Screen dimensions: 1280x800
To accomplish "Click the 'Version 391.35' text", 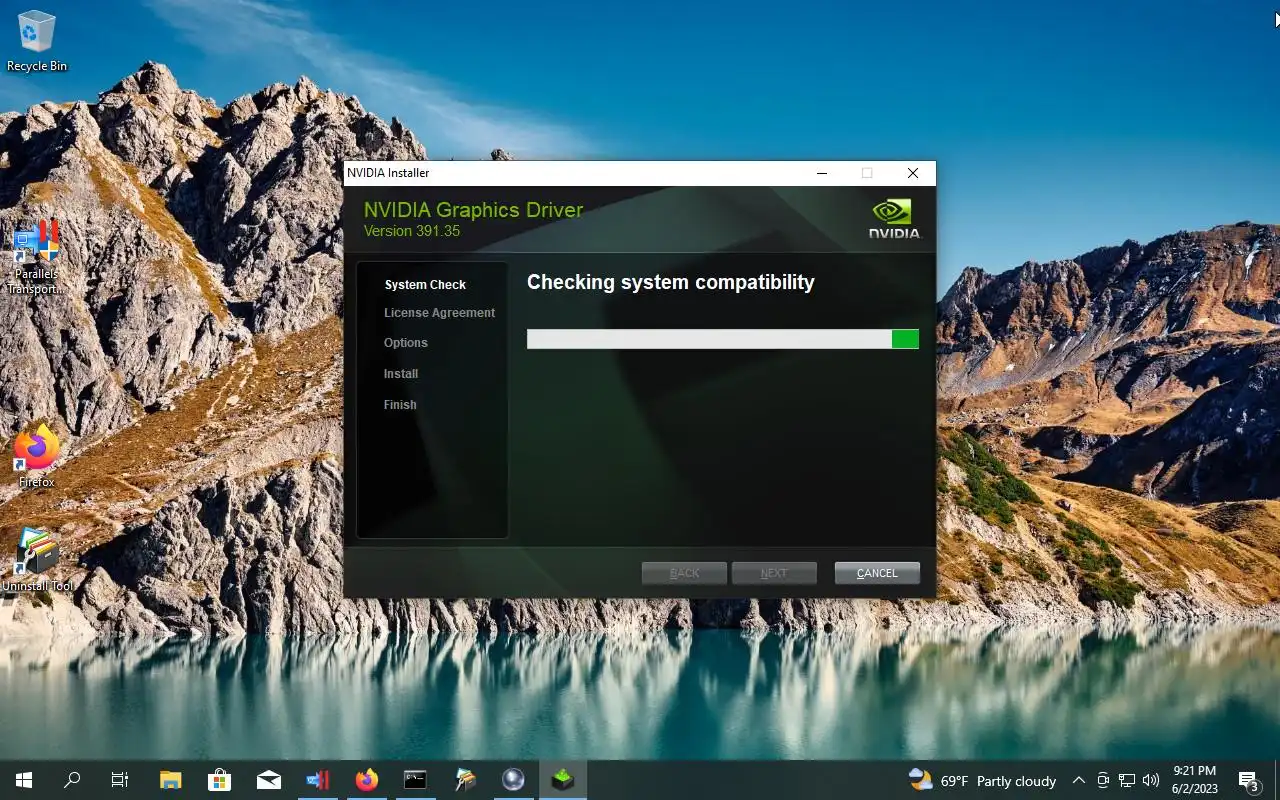I will [412, 231].
